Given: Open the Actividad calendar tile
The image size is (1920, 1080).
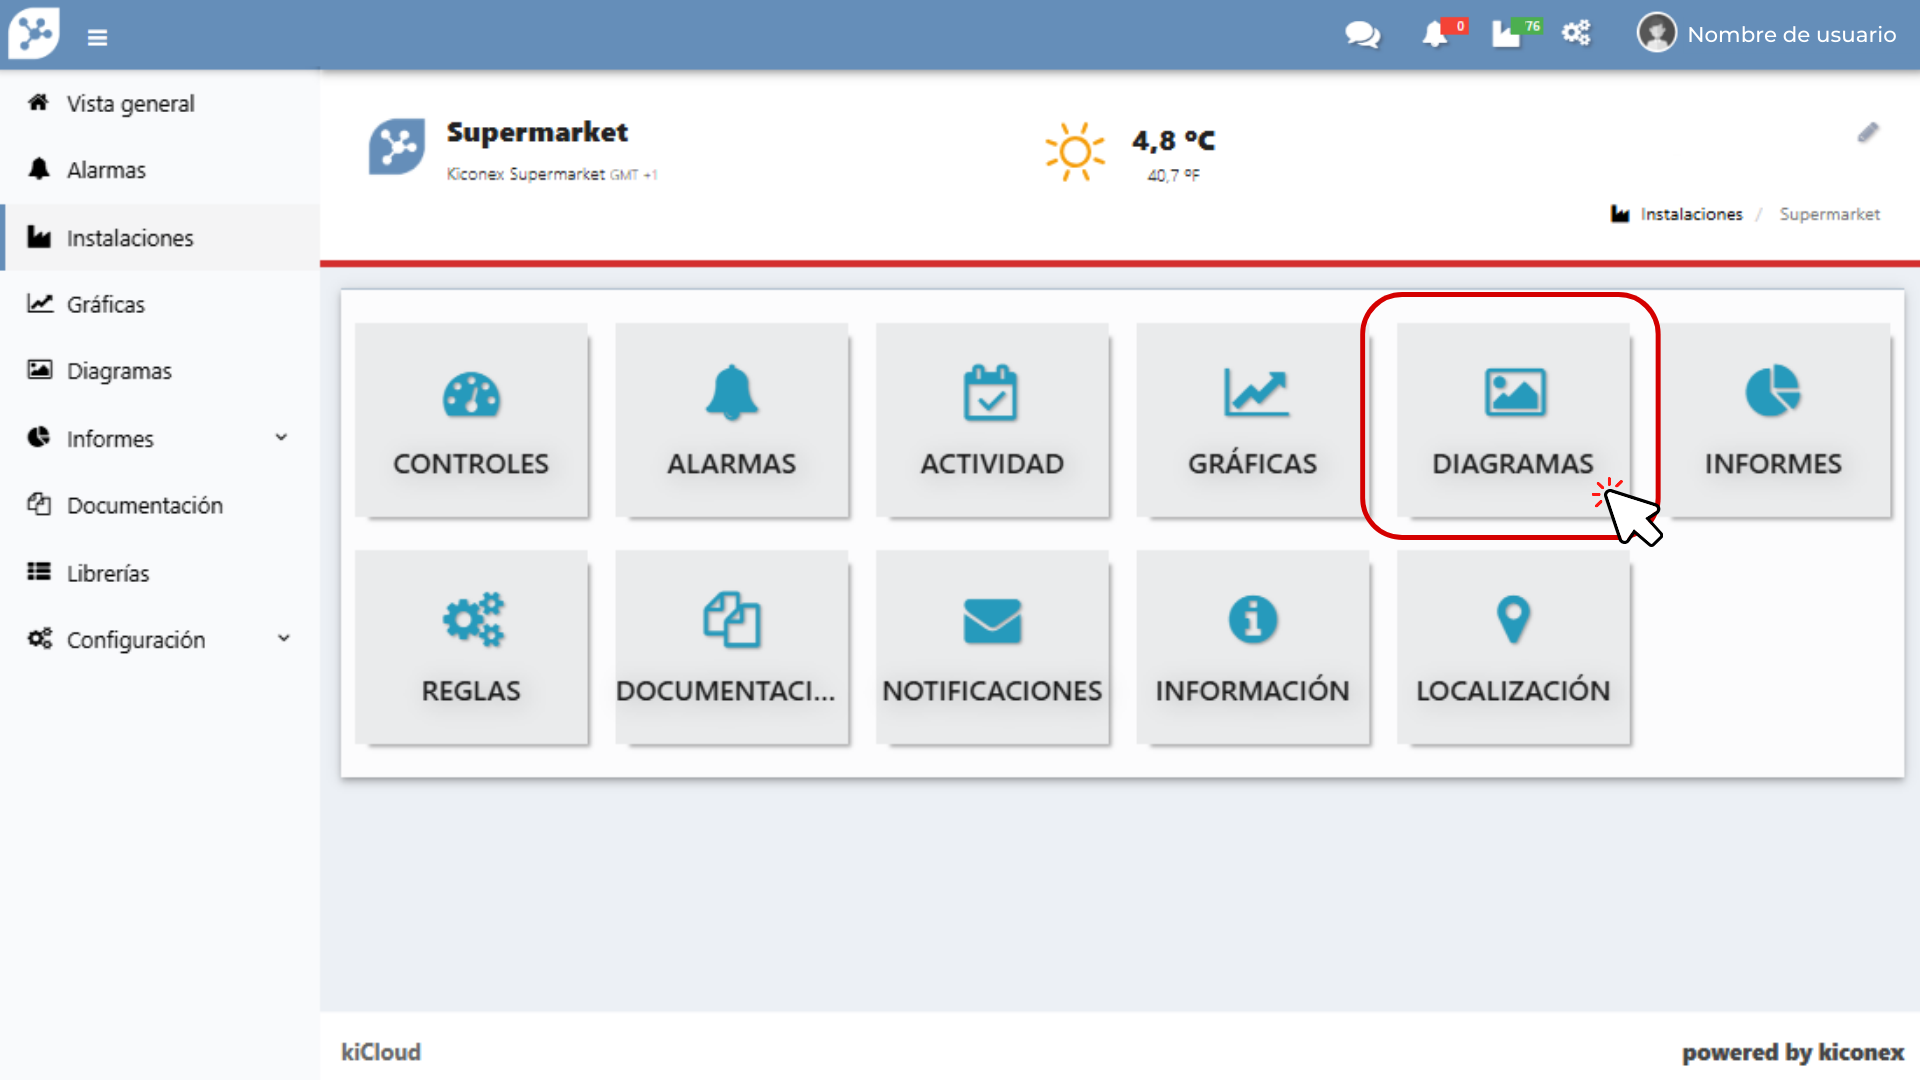Looking at the screenshot, I should [991, 420].
